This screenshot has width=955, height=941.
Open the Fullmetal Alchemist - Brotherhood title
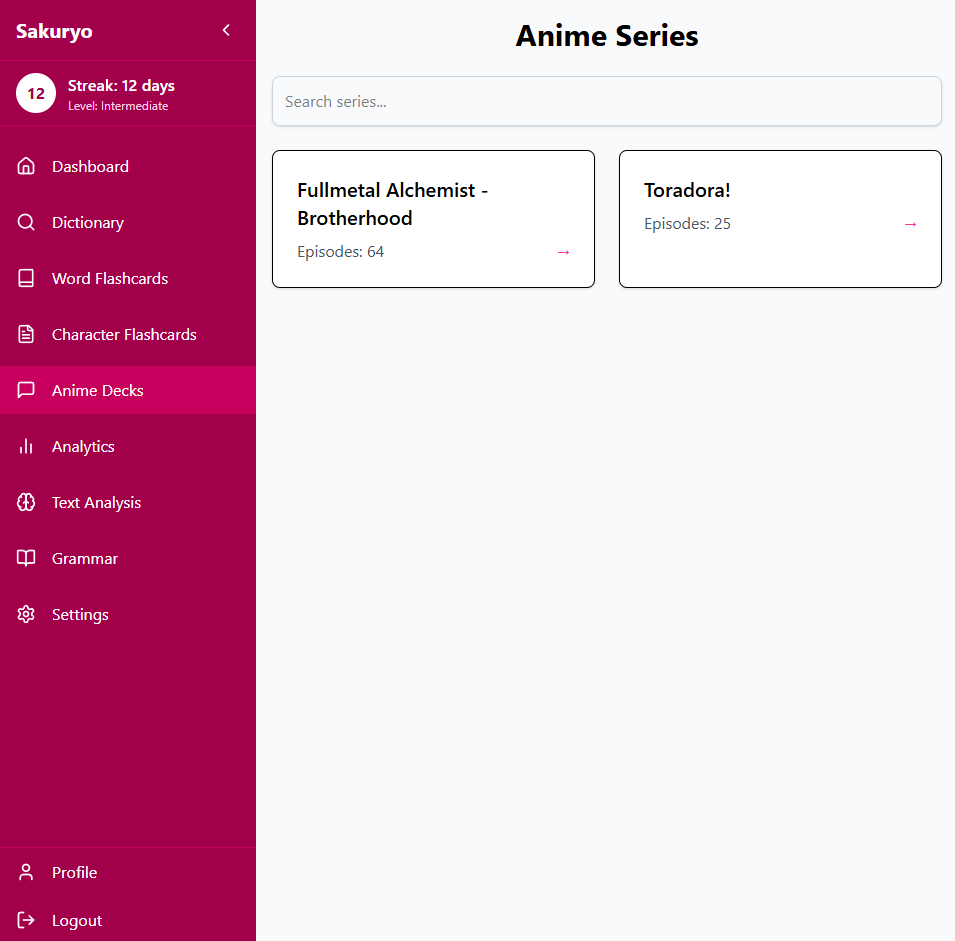[392, 204]
